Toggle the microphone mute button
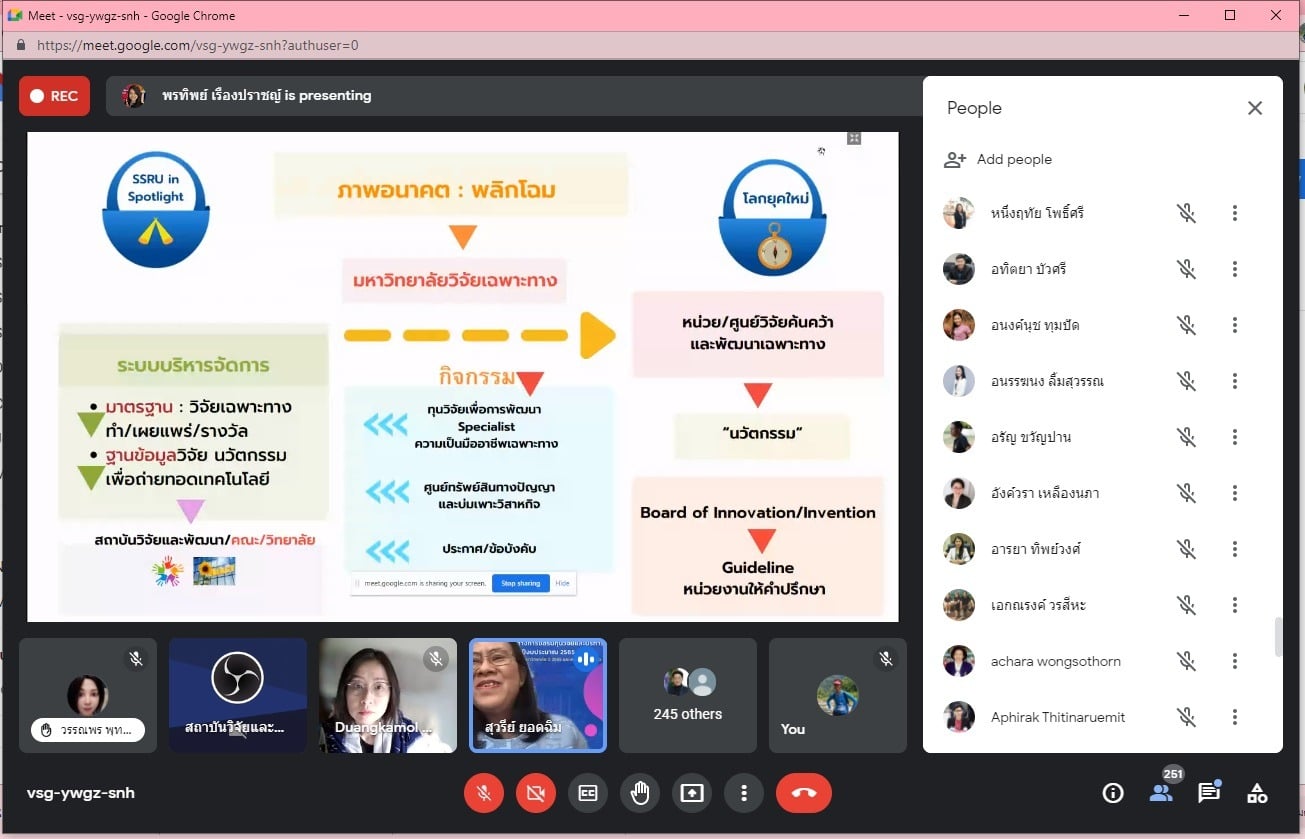The image size is (1305, 839). [x=484, y=793]
